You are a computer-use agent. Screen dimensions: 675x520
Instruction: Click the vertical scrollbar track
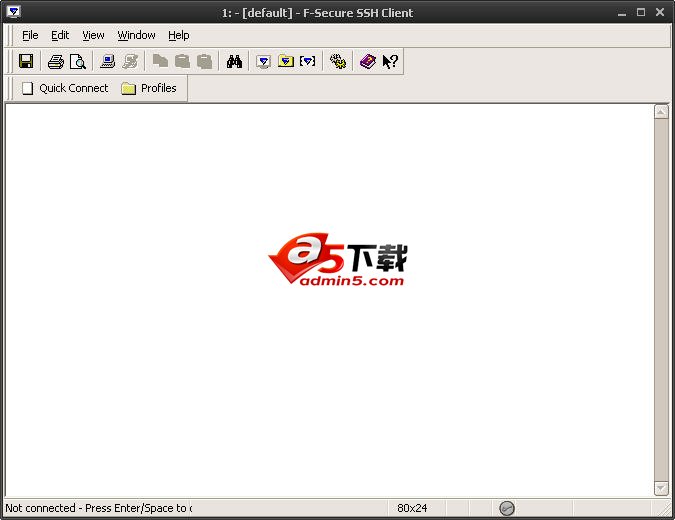(x=661, y=300)
